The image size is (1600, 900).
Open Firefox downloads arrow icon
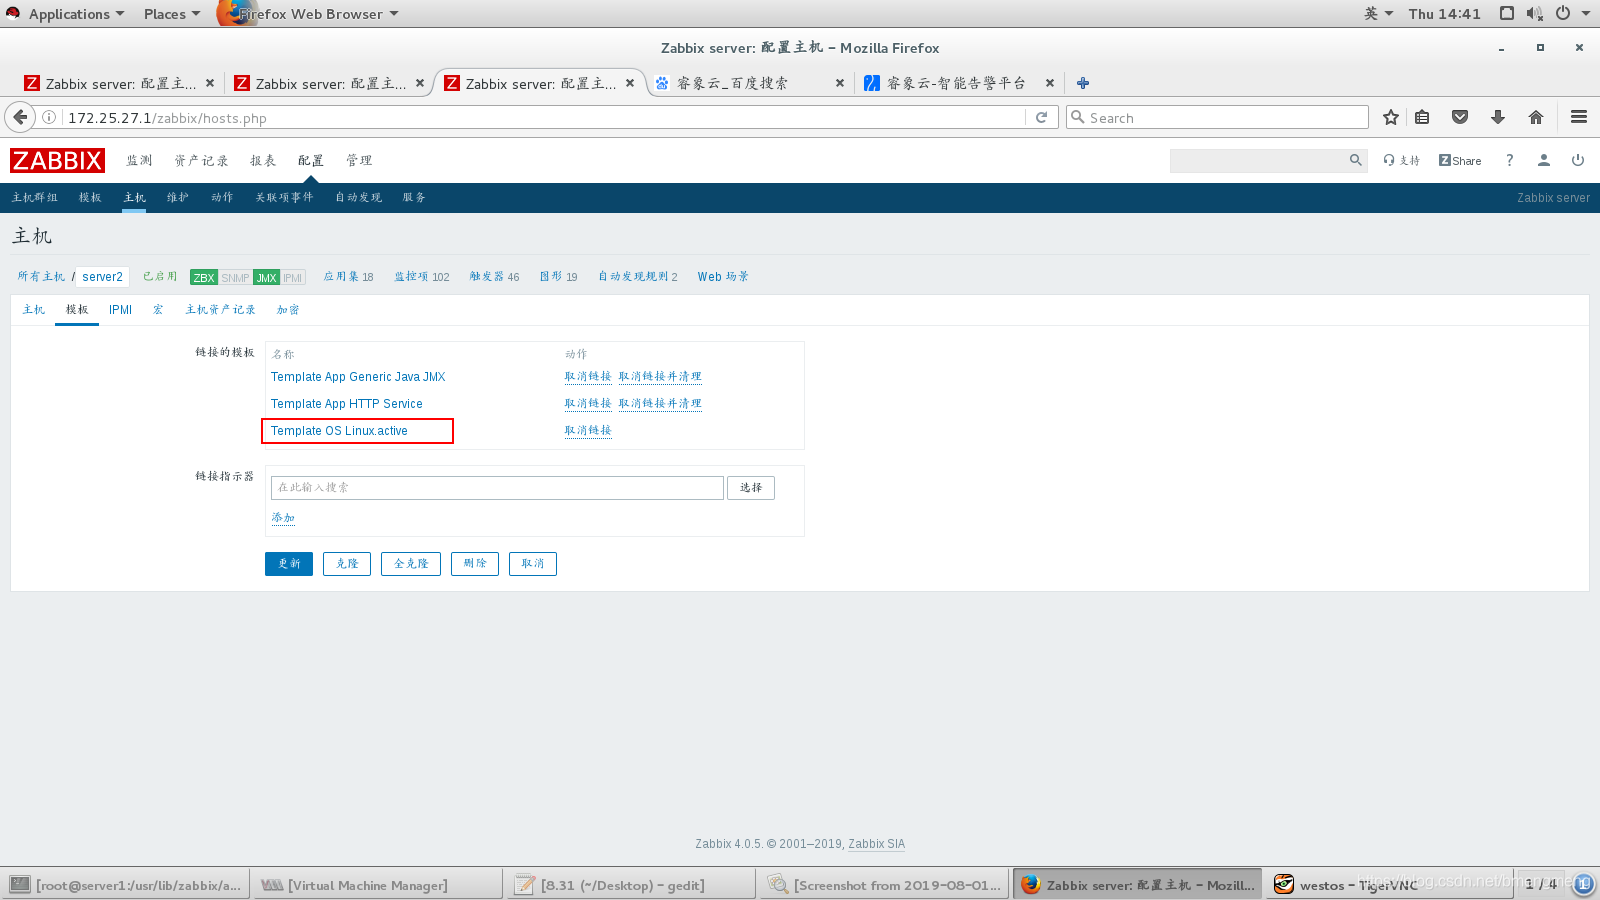tap(1498, 117)
